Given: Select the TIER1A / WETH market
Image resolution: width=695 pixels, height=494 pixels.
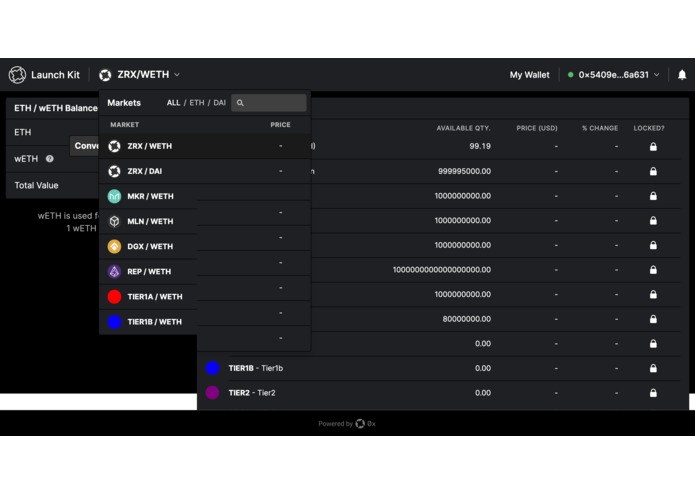Looking at the screenshot, I should [205, 296].
